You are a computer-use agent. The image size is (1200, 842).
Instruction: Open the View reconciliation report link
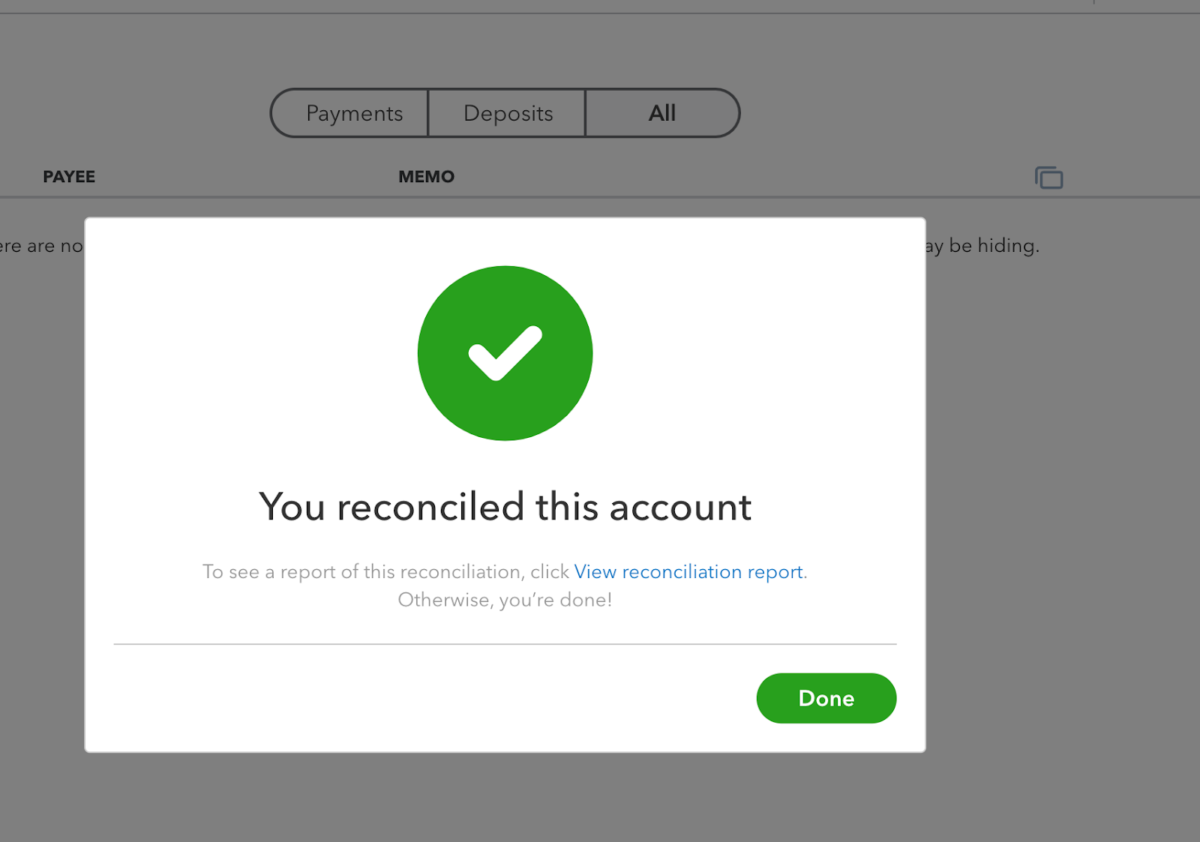tap(688, 571)
